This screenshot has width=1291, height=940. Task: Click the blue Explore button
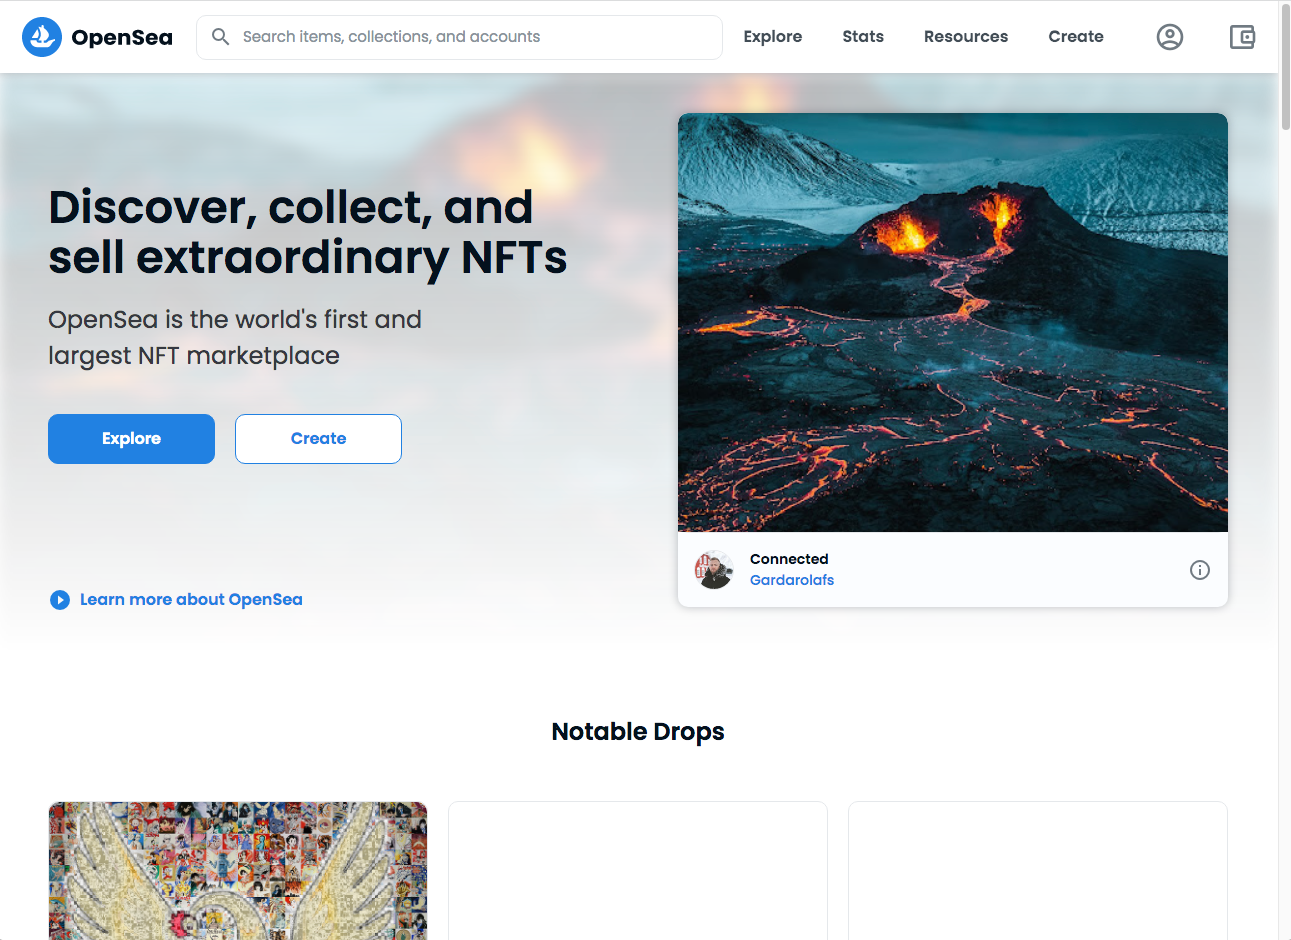coord(131,439)
